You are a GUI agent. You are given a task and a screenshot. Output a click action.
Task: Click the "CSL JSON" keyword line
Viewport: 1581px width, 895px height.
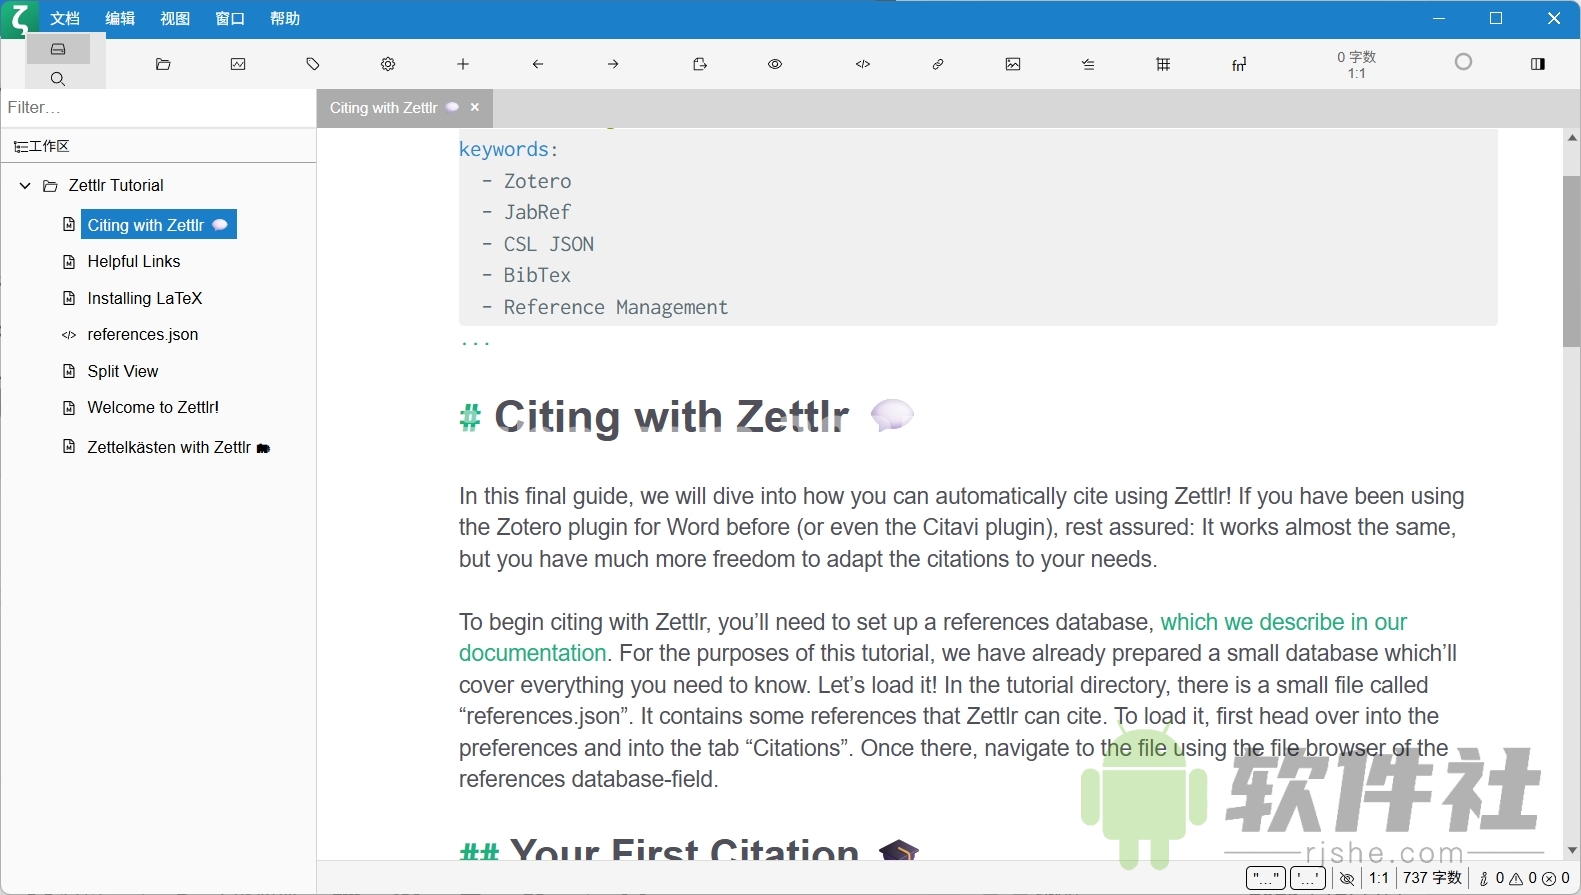coord(549,244)
